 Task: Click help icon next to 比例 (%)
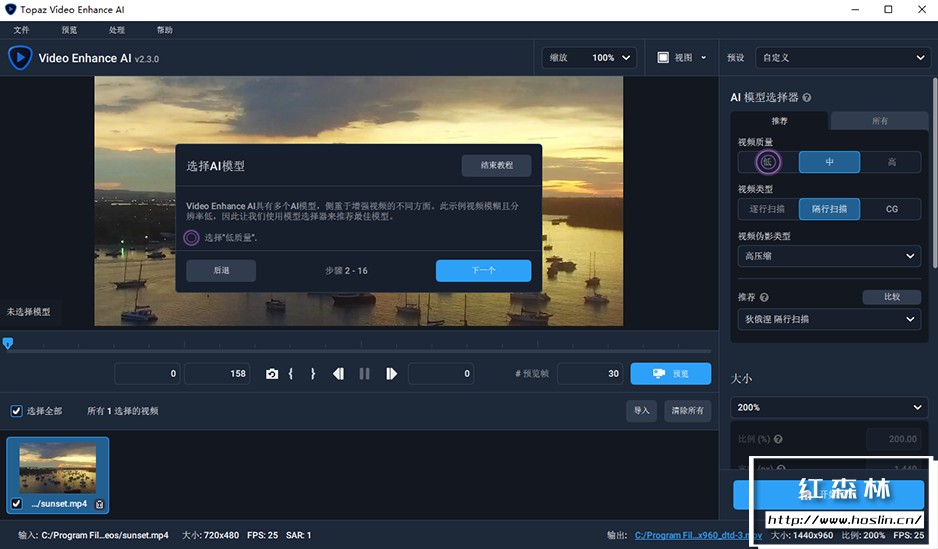click(x=778, y=439)
